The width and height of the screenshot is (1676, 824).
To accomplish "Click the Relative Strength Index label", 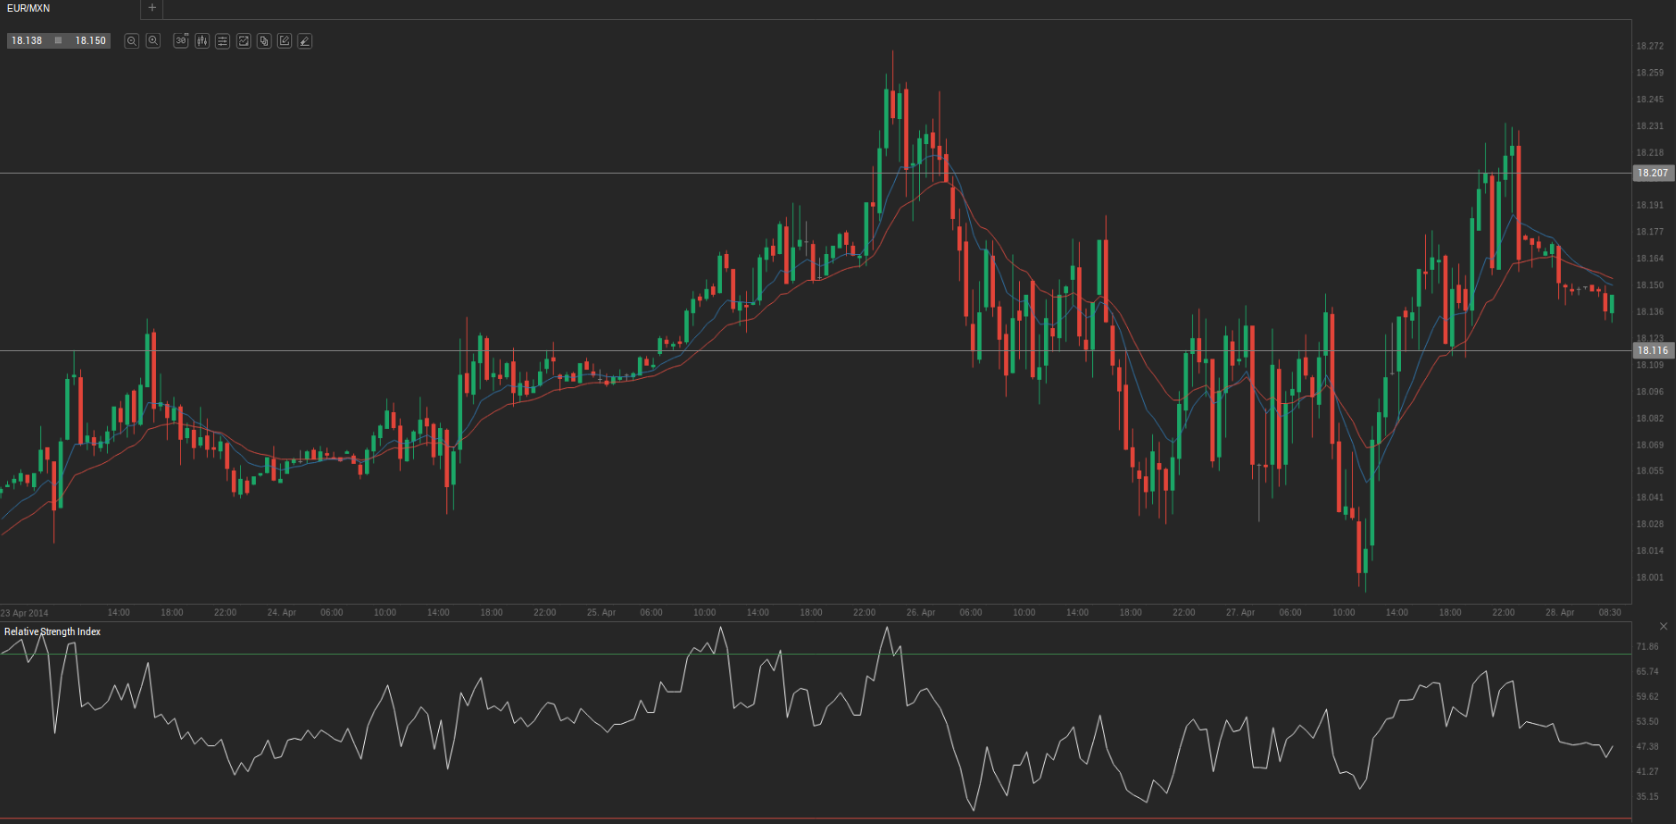I will (52, 632).
